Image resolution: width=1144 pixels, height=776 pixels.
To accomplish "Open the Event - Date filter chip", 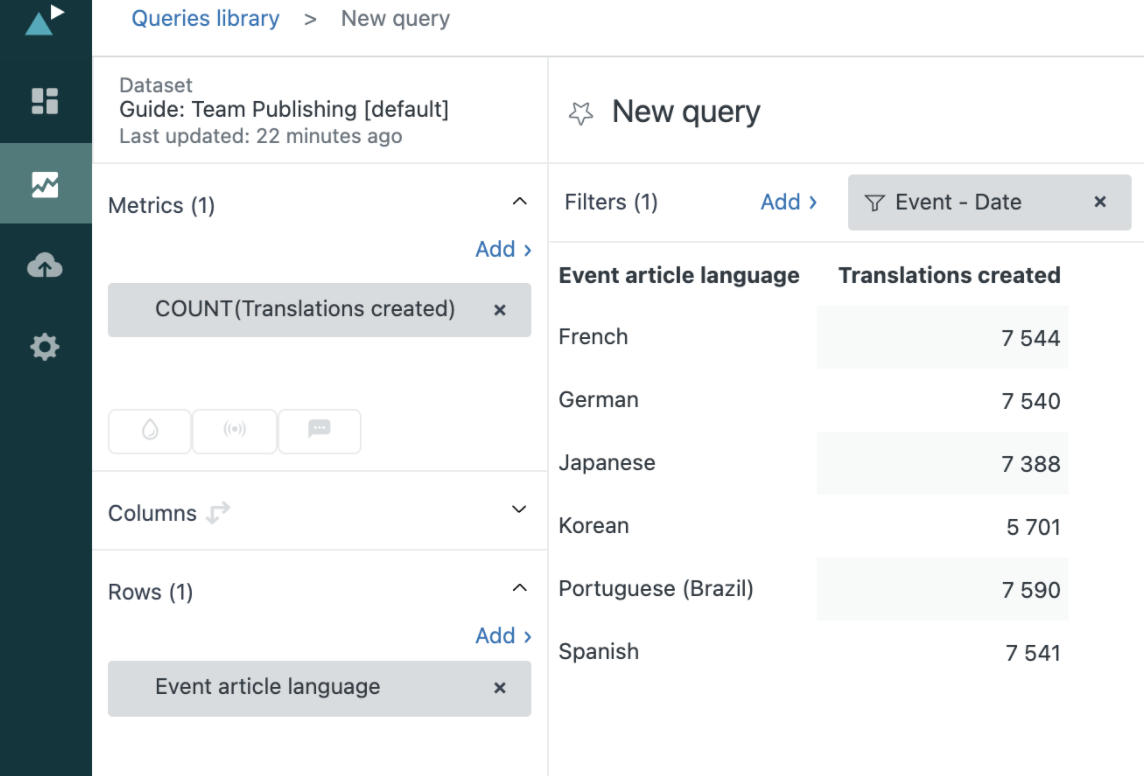I will click(989, 203).
